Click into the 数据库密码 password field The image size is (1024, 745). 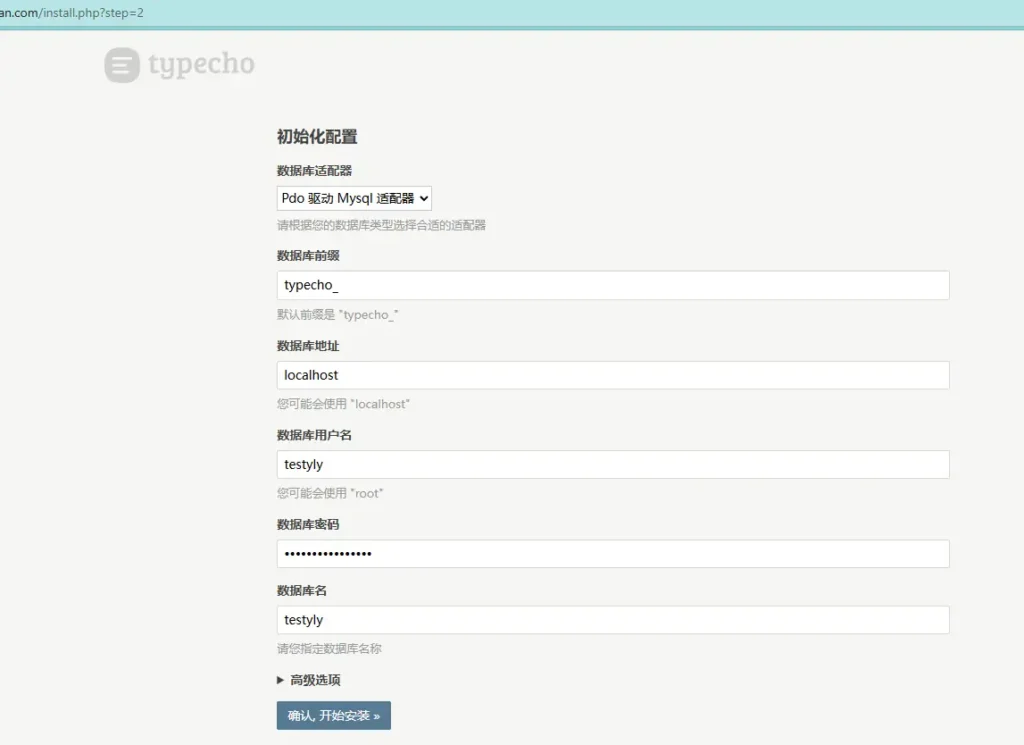pyautogui.click(x=612, y=554)
